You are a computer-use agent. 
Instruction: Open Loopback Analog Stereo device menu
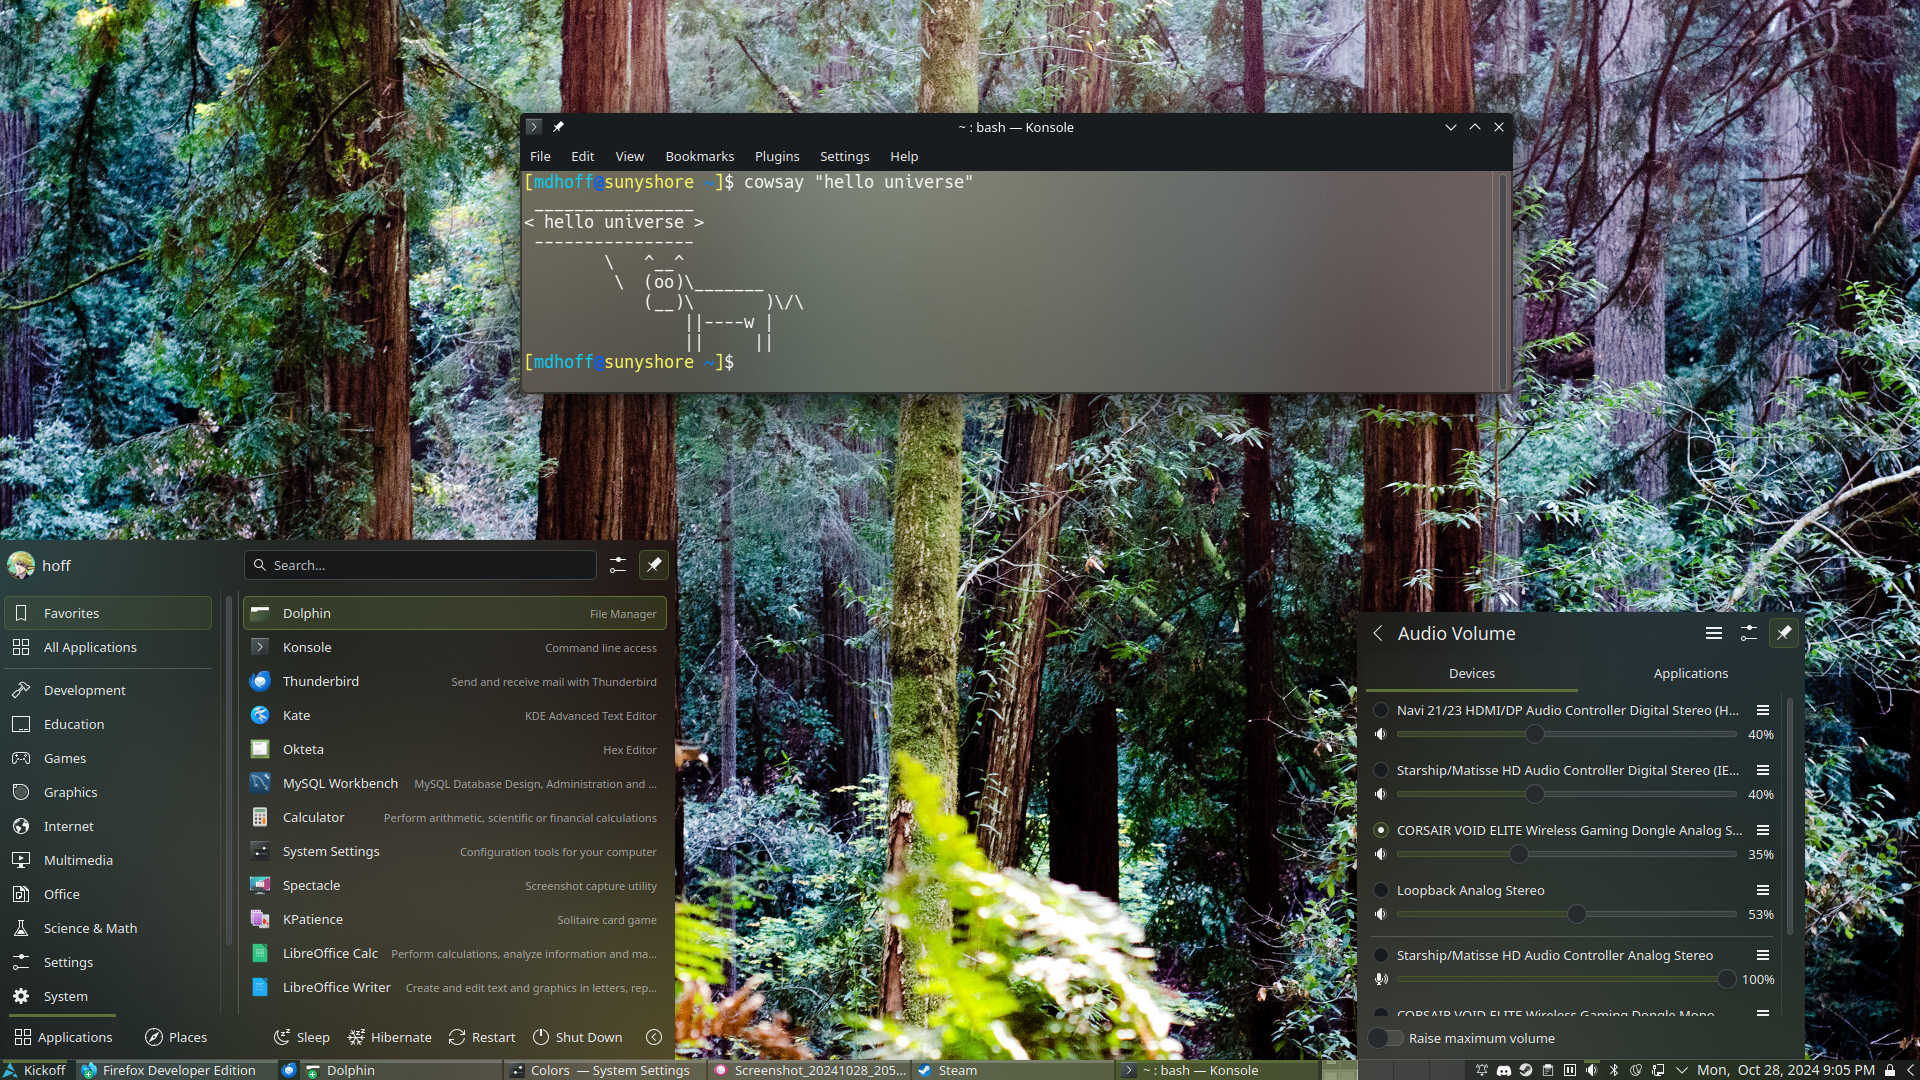click(1763, 890)
